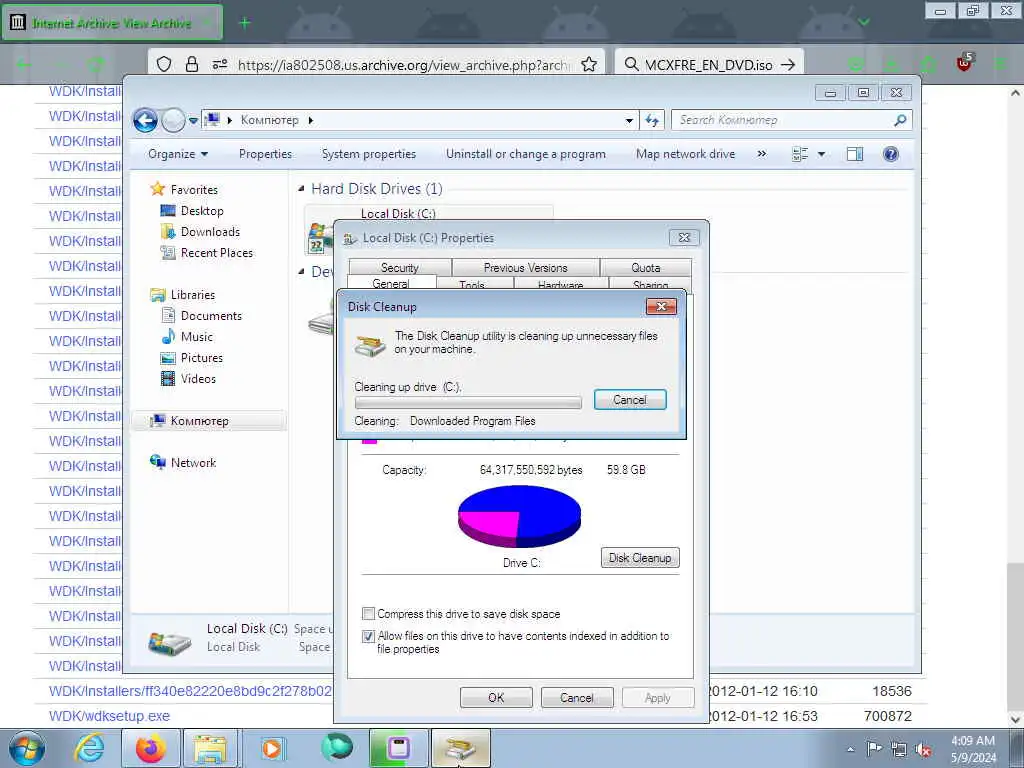The image size is (1024, 768).
Task: Click the disabled Apply button
Action: [x=658, y=697]
